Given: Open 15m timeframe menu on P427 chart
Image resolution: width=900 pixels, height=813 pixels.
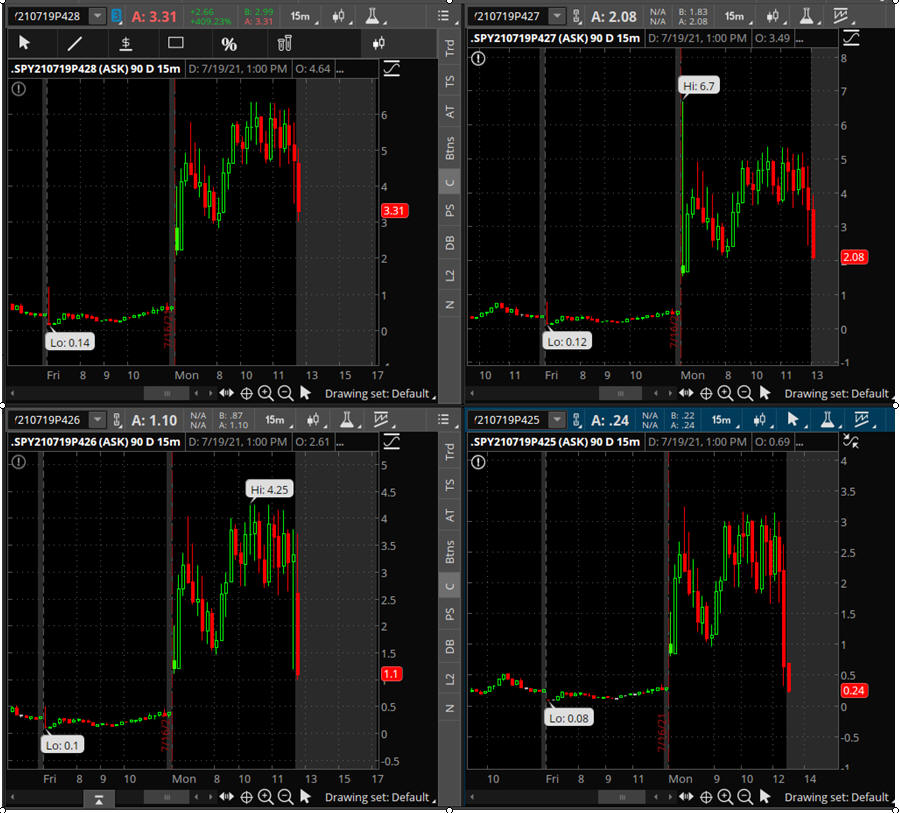Looking at the screenshot, I should 736,16.
